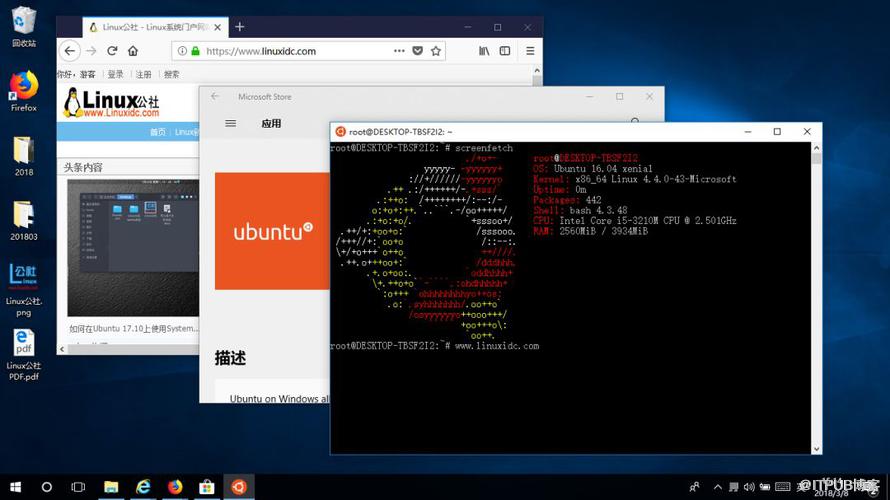
Task: Open the 首页 navigation item on Linux公社
Action: (158, 132)
